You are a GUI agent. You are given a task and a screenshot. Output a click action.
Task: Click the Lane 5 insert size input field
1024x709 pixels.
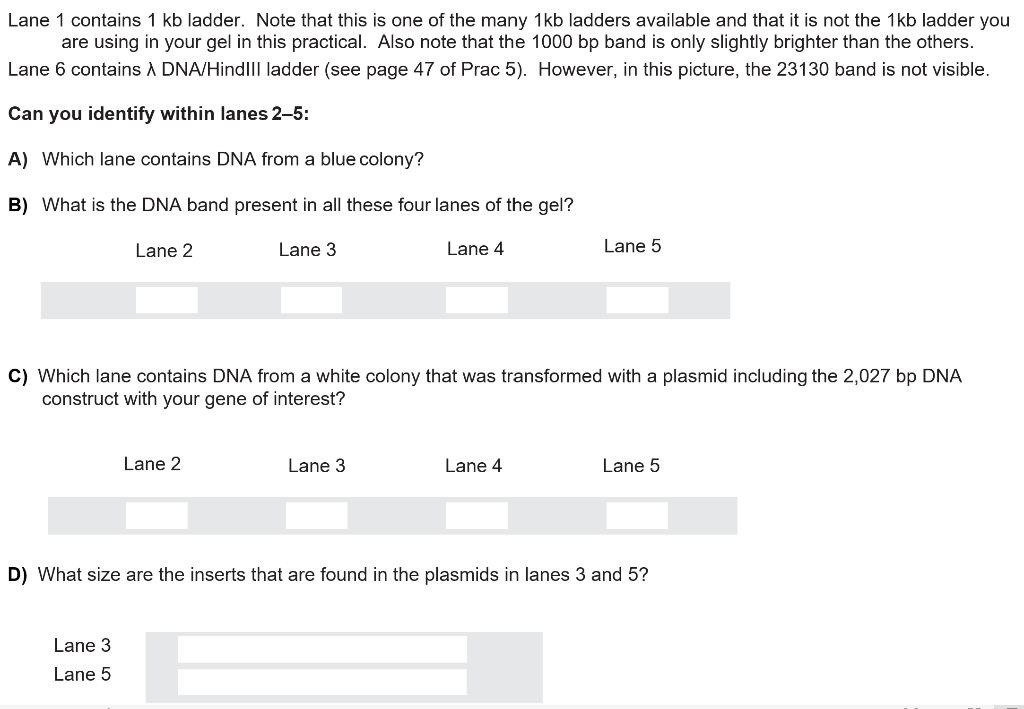coord(322,681)
